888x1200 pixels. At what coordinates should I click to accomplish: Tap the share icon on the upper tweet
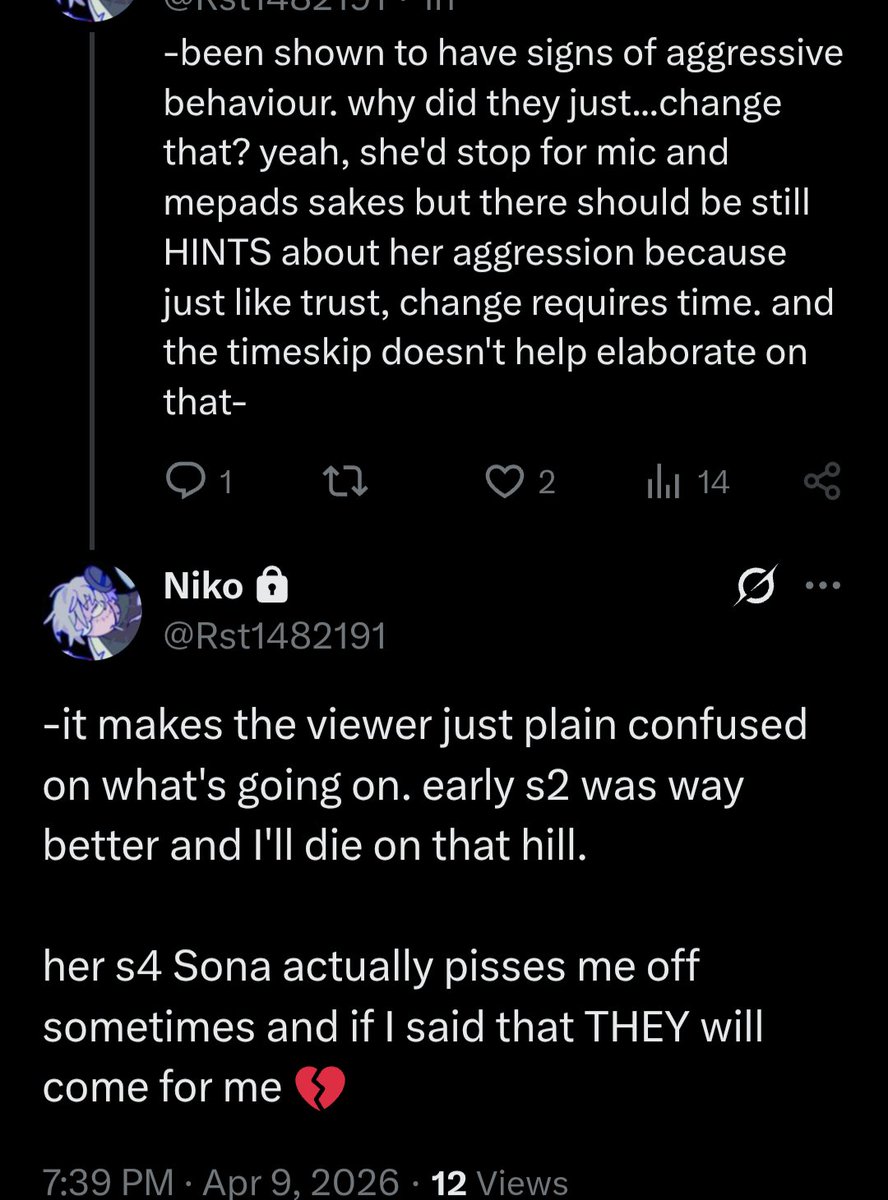tap(822, 483)
